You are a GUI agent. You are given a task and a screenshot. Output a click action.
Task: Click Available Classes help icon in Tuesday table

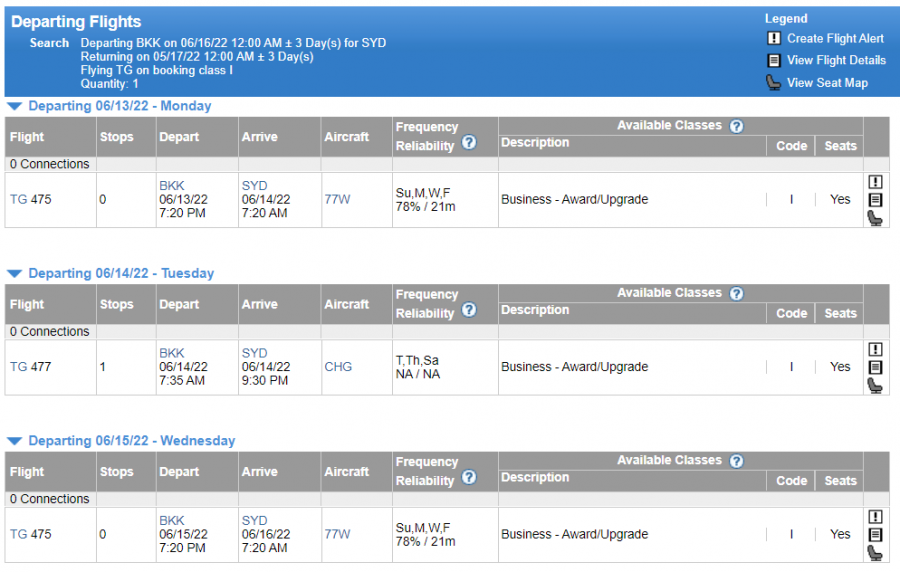pyautogui.click(x=736, y=294)
